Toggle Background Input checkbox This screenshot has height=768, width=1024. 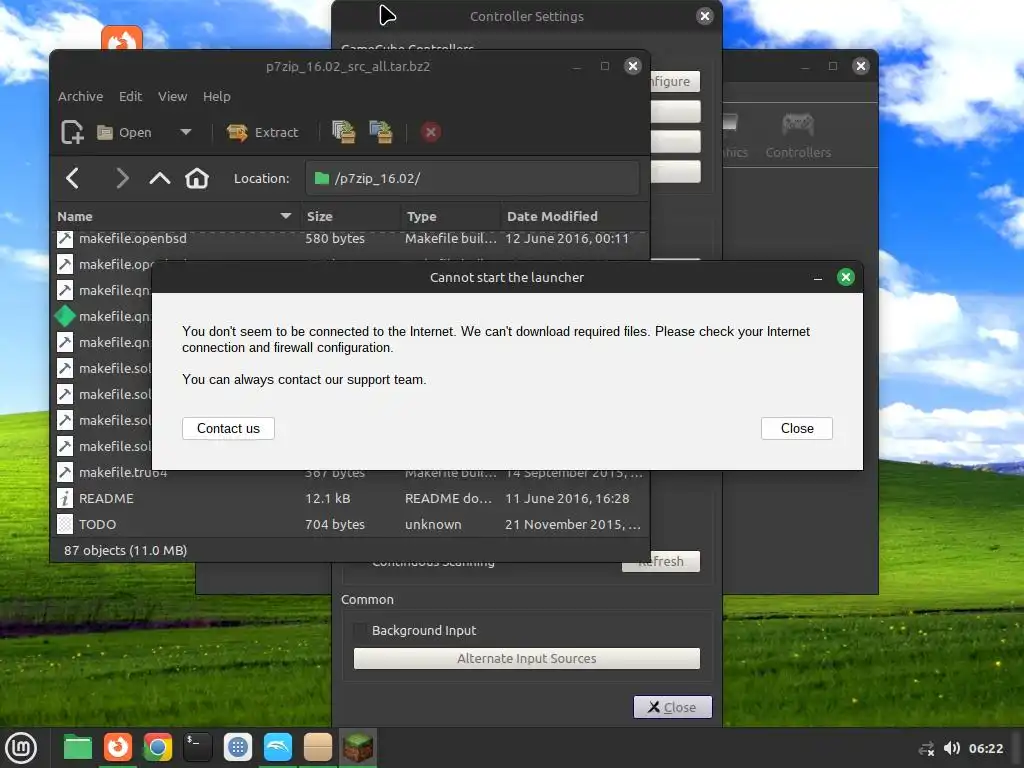click(360, 630)
